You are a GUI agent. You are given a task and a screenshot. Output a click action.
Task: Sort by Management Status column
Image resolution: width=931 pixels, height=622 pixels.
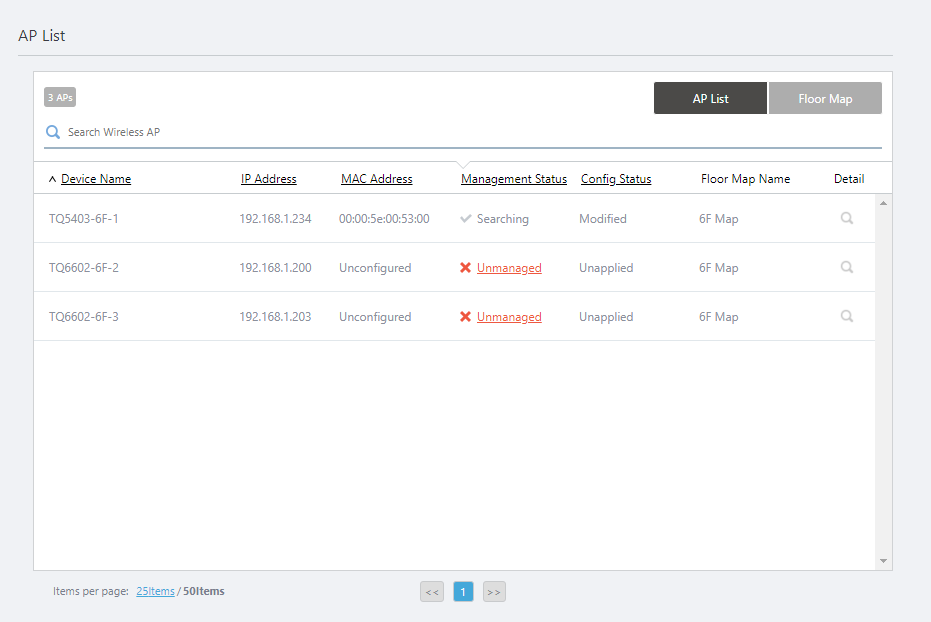click(x=513, y=179)
